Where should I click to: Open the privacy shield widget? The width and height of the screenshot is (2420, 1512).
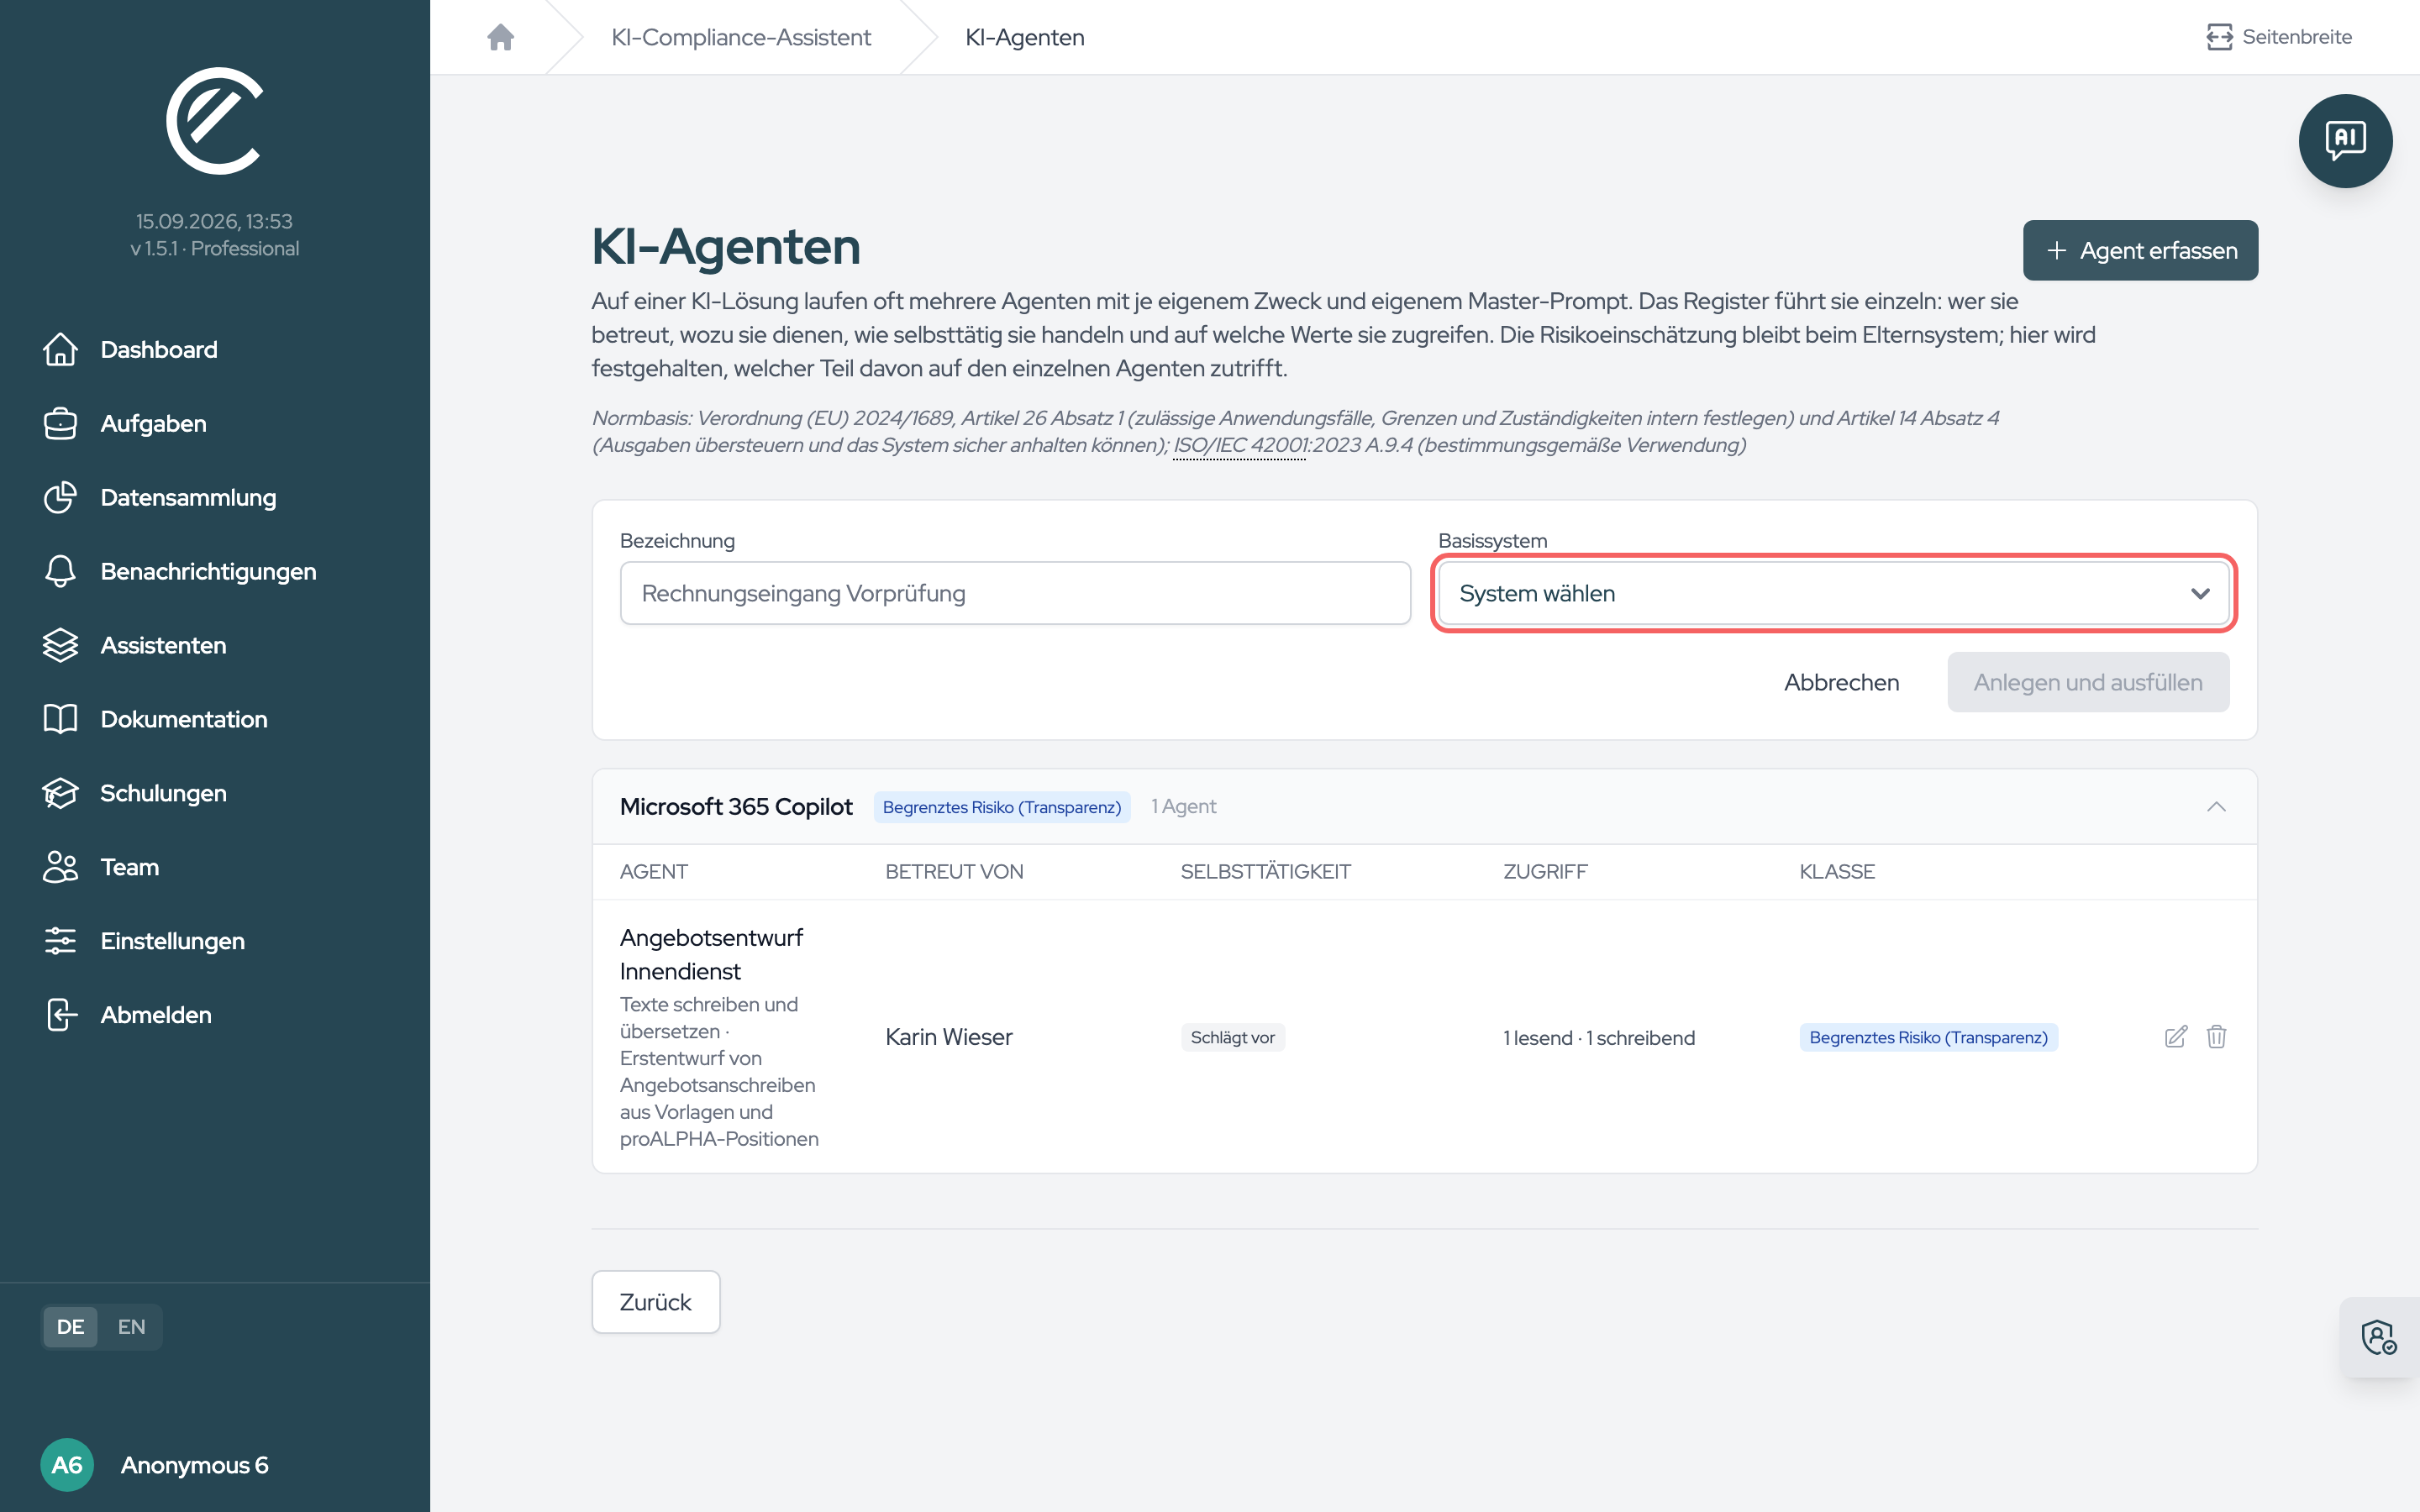coord(2379,1337)
